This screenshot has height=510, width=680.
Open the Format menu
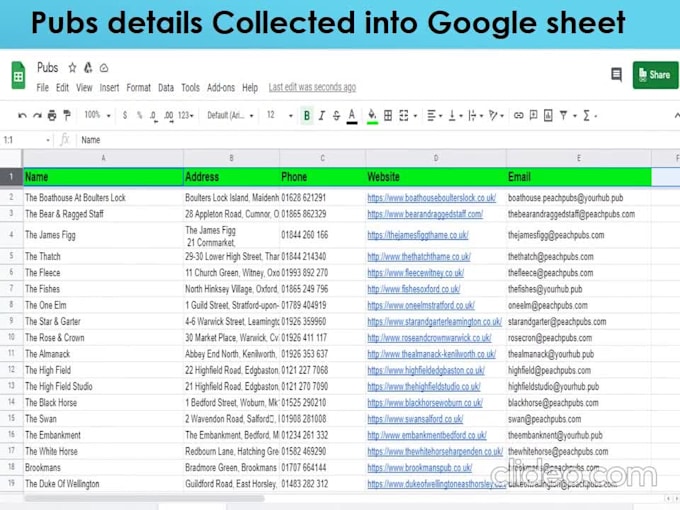(x=138, y=88)
